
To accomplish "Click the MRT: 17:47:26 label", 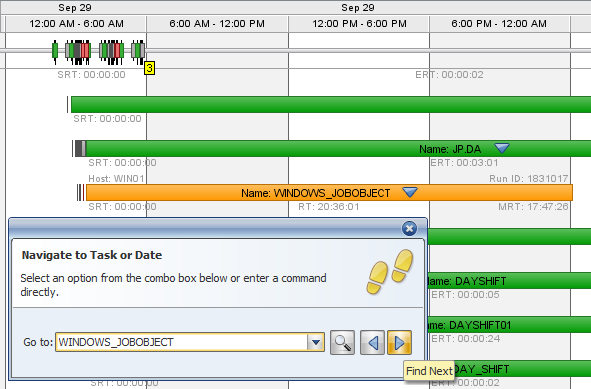I will point(533,207).
